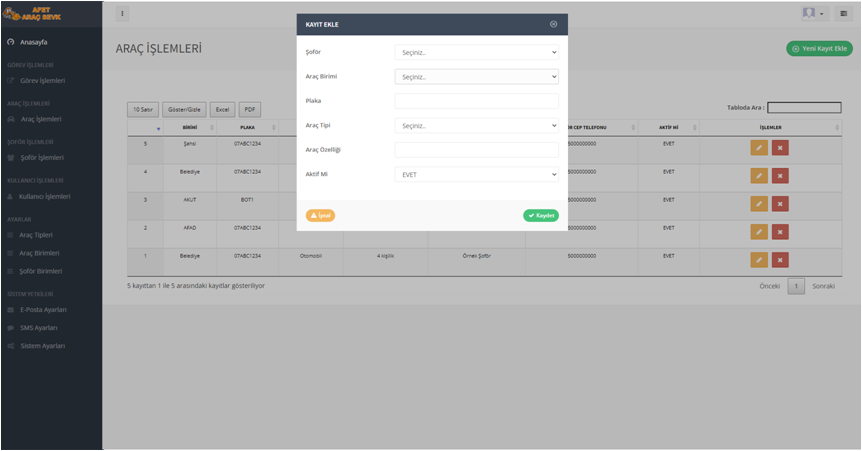Click the top-right menu lines icon

[x=844, y=14]
